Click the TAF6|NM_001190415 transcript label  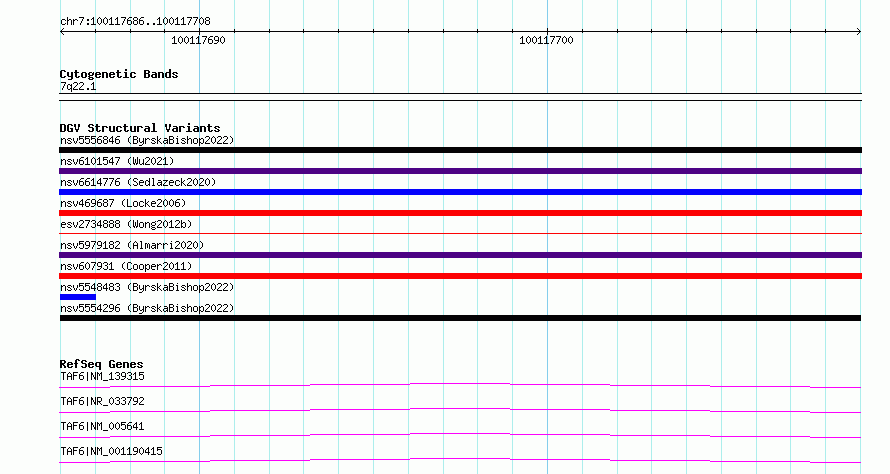coord(111,451)
